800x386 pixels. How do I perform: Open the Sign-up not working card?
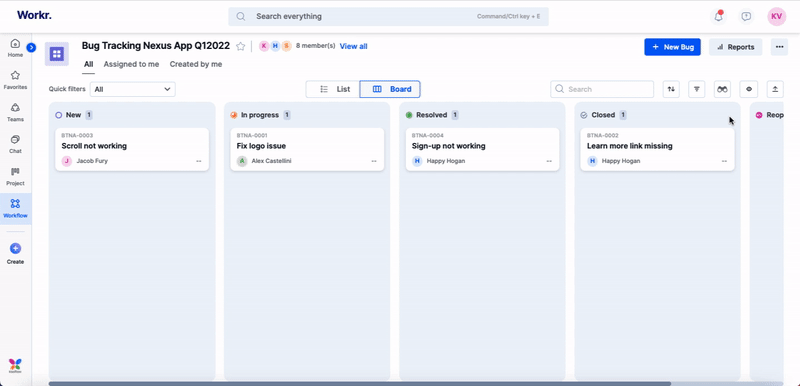(482, 149)
